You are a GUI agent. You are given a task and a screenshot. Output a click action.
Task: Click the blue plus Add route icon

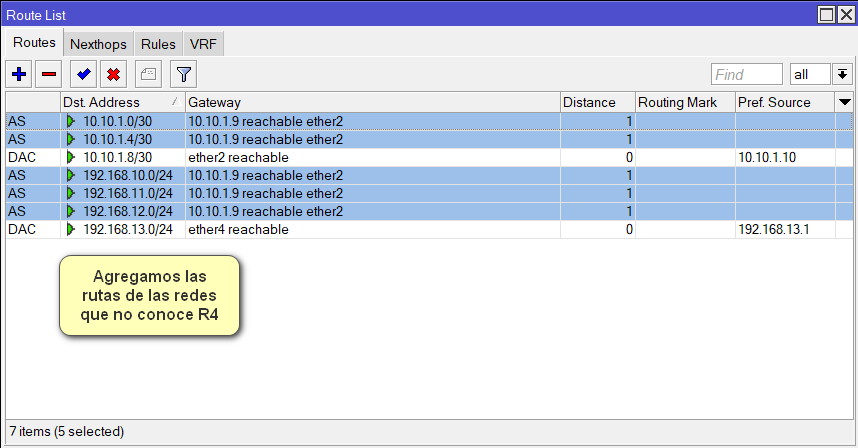(19, 74)
